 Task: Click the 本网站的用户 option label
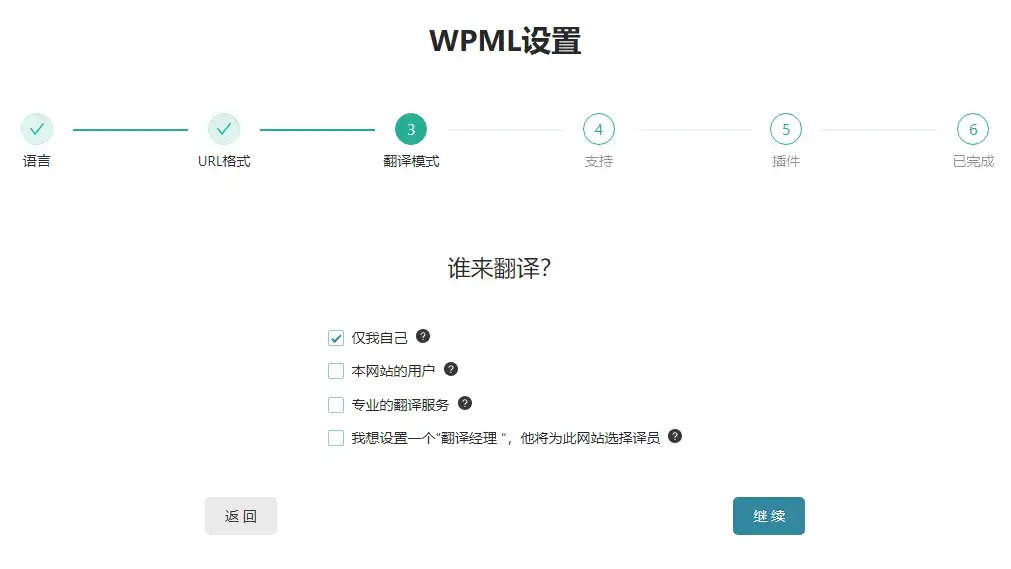click(393, 372)
